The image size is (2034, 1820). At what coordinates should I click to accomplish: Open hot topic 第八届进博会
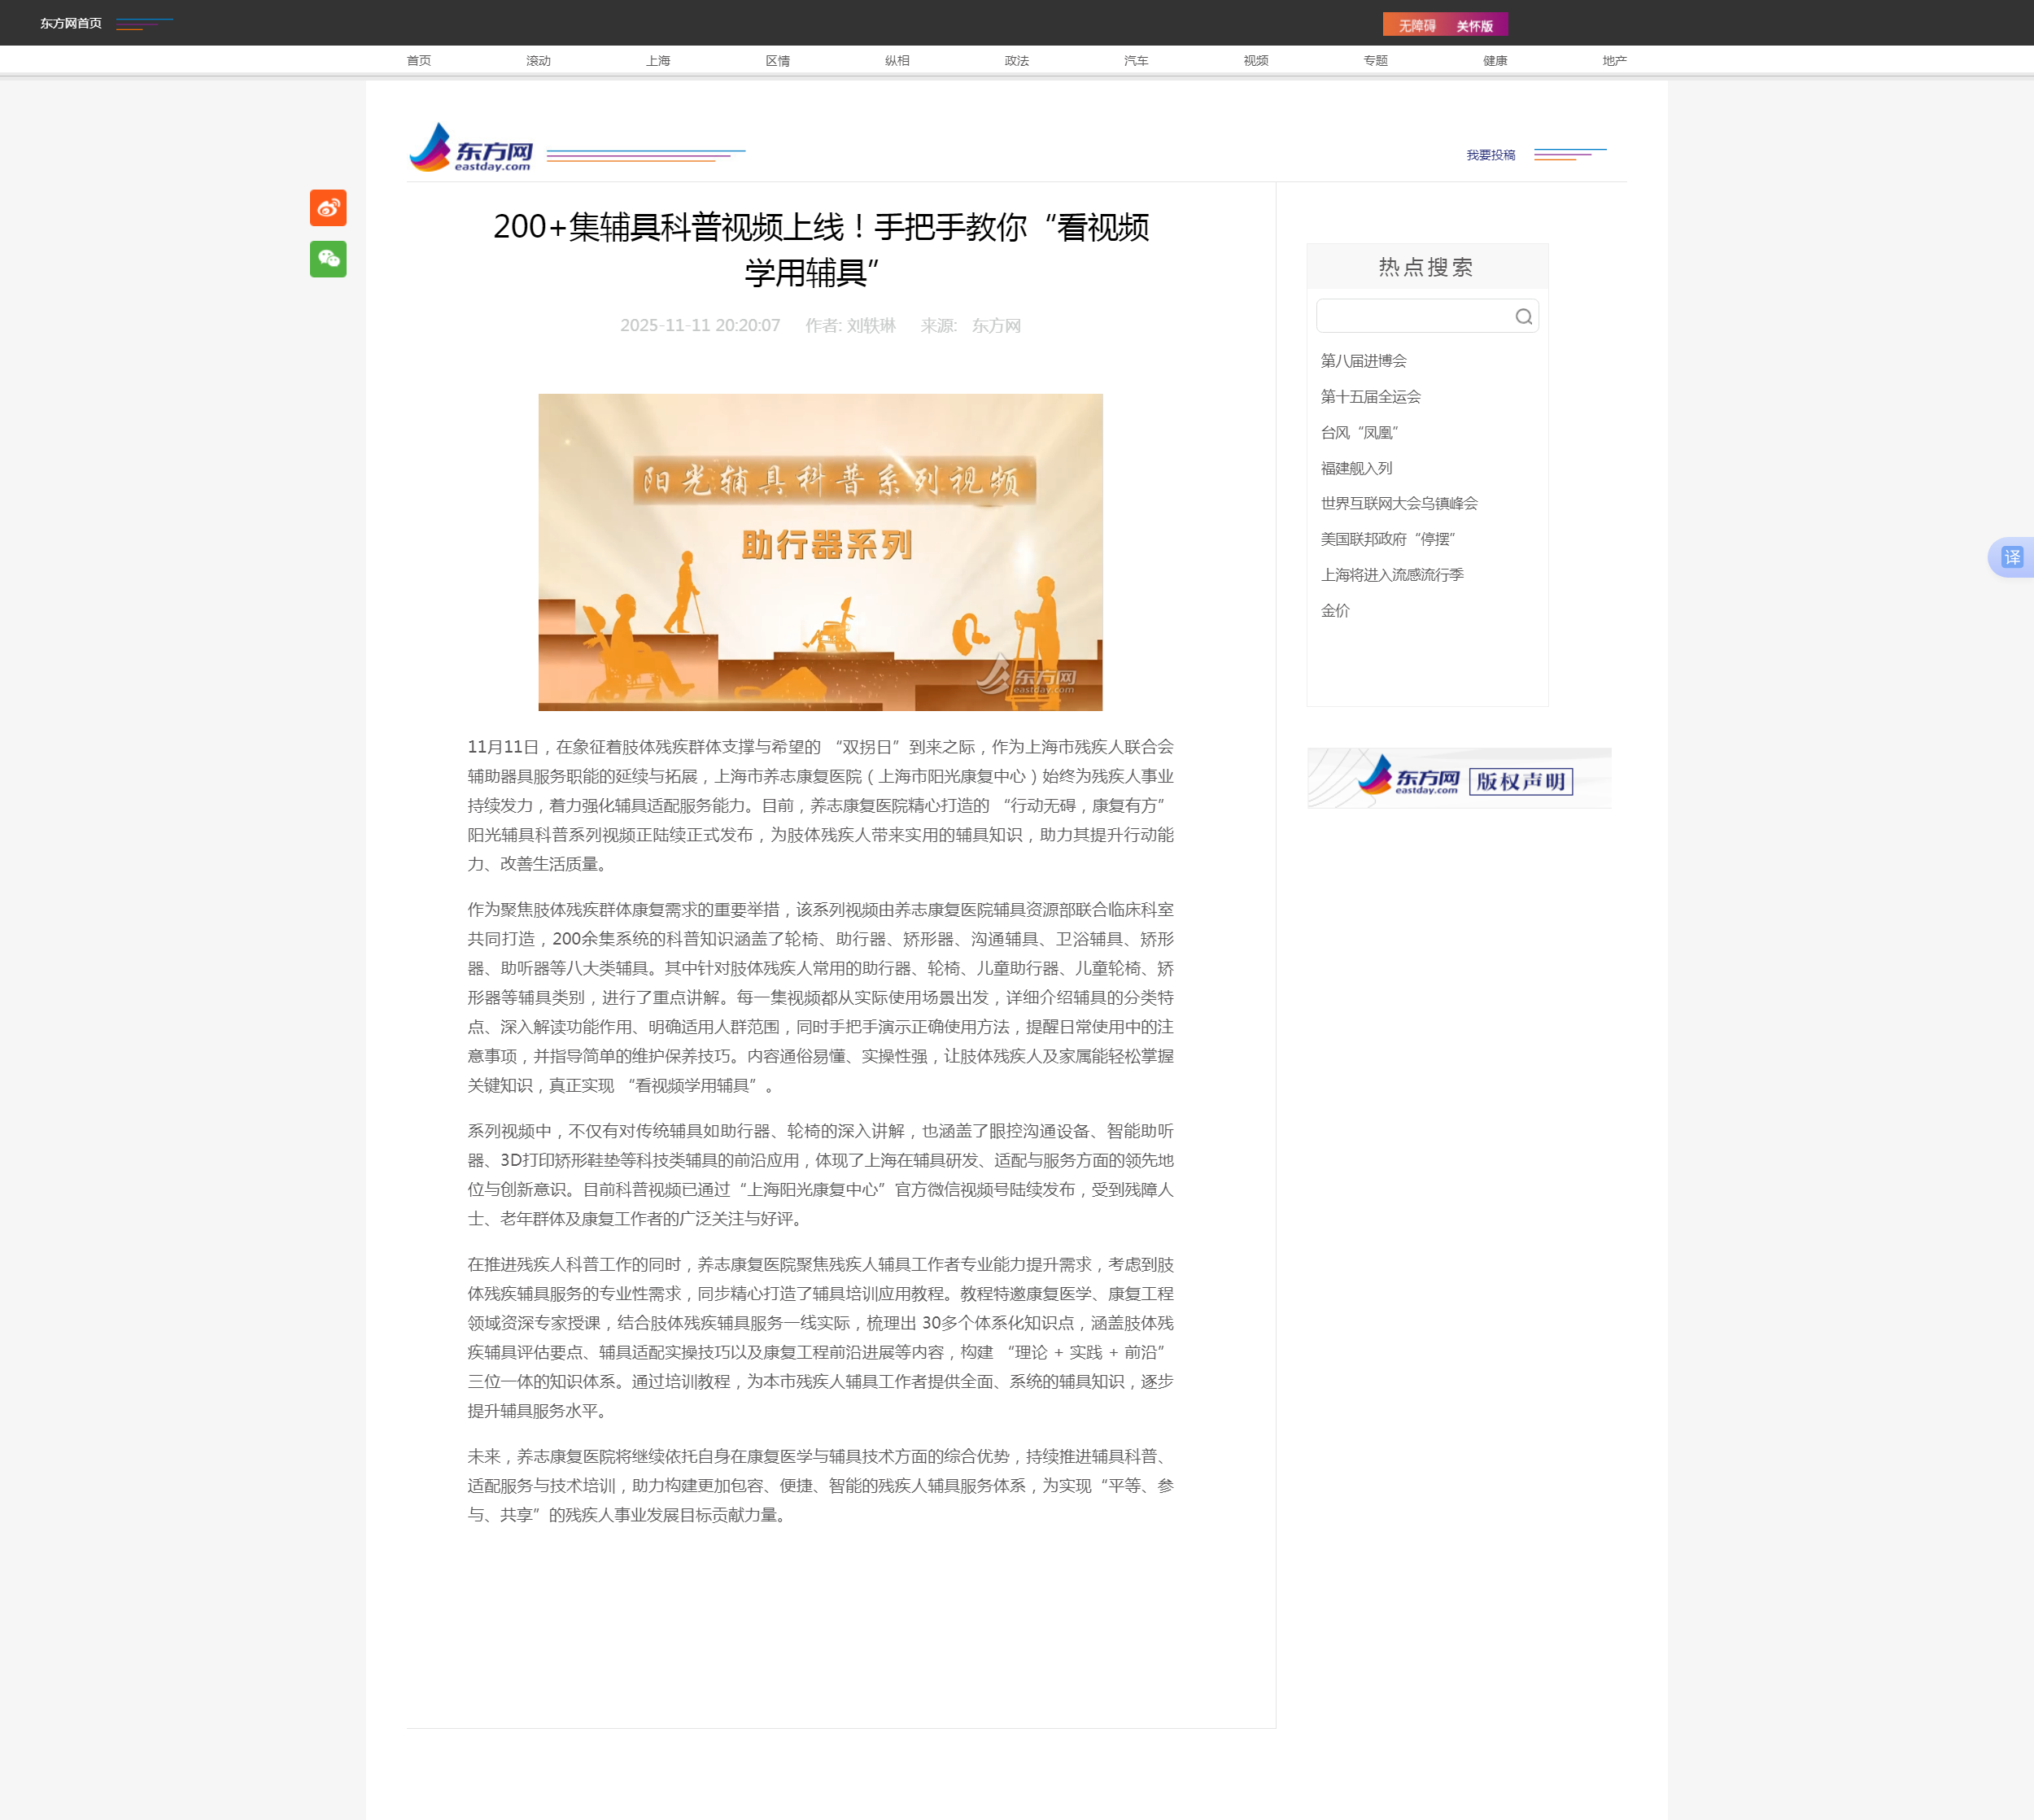coord(1363,361)
